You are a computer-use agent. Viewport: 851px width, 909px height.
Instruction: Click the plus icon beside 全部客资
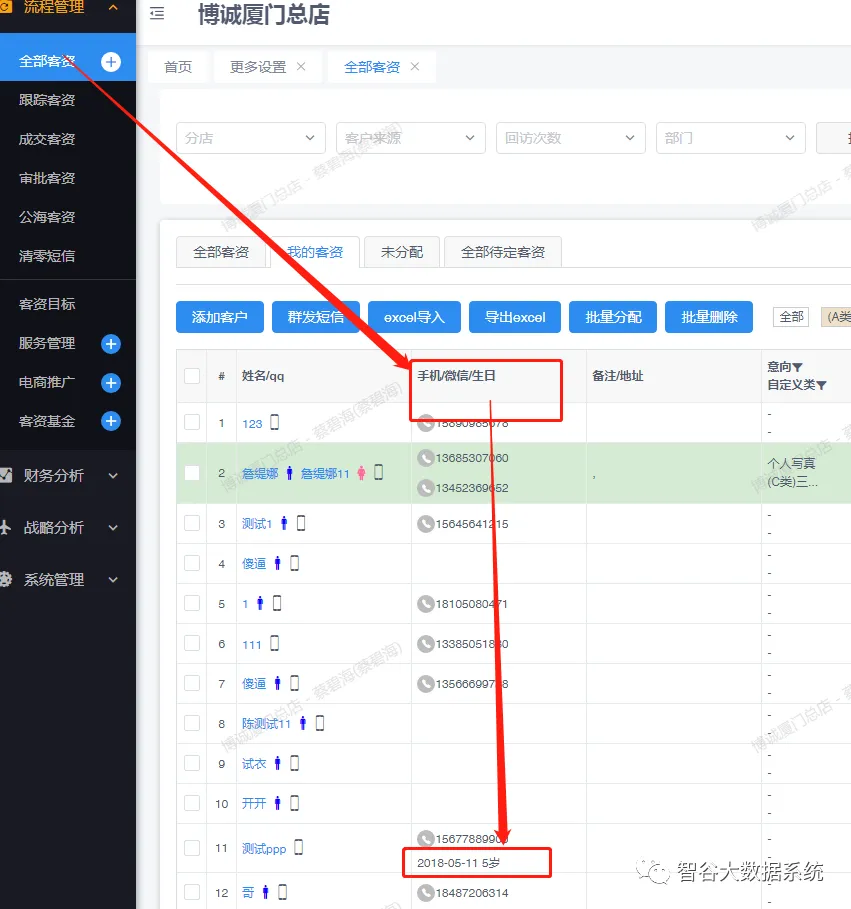click(x=111, y=62)
